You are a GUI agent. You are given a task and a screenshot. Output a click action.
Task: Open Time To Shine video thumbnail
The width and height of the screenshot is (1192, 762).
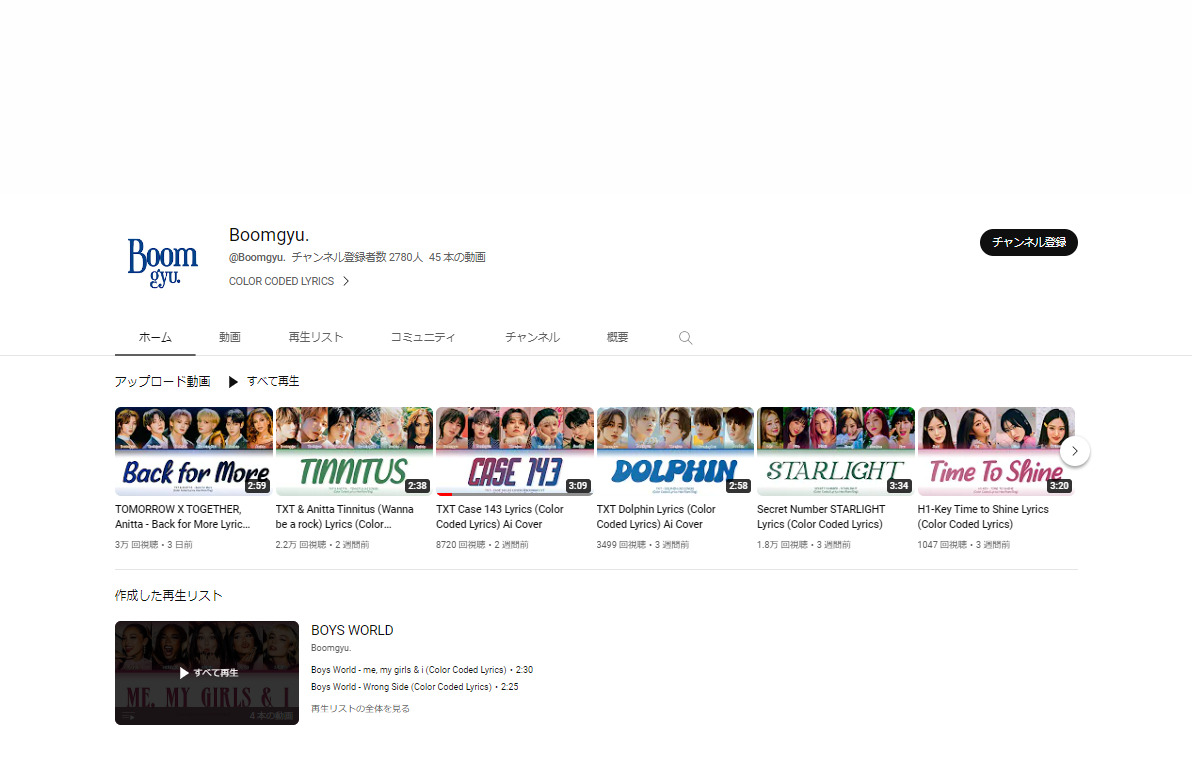[996, 451]
